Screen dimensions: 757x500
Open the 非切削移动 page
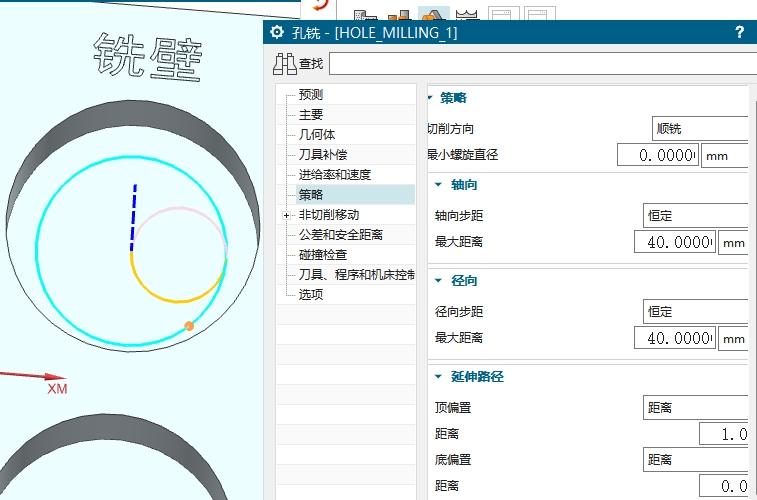point(329,215)
